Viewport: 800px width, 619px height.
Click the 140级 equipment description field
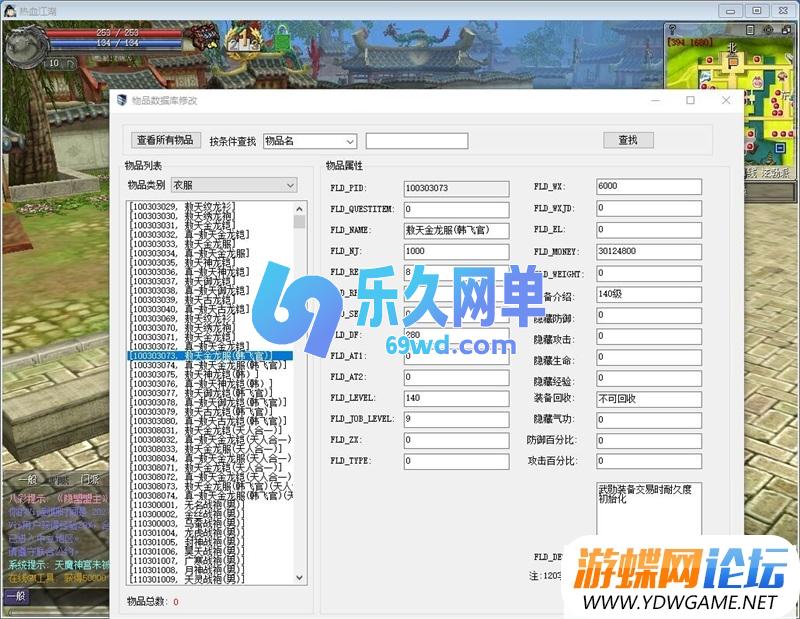(648, 294)
